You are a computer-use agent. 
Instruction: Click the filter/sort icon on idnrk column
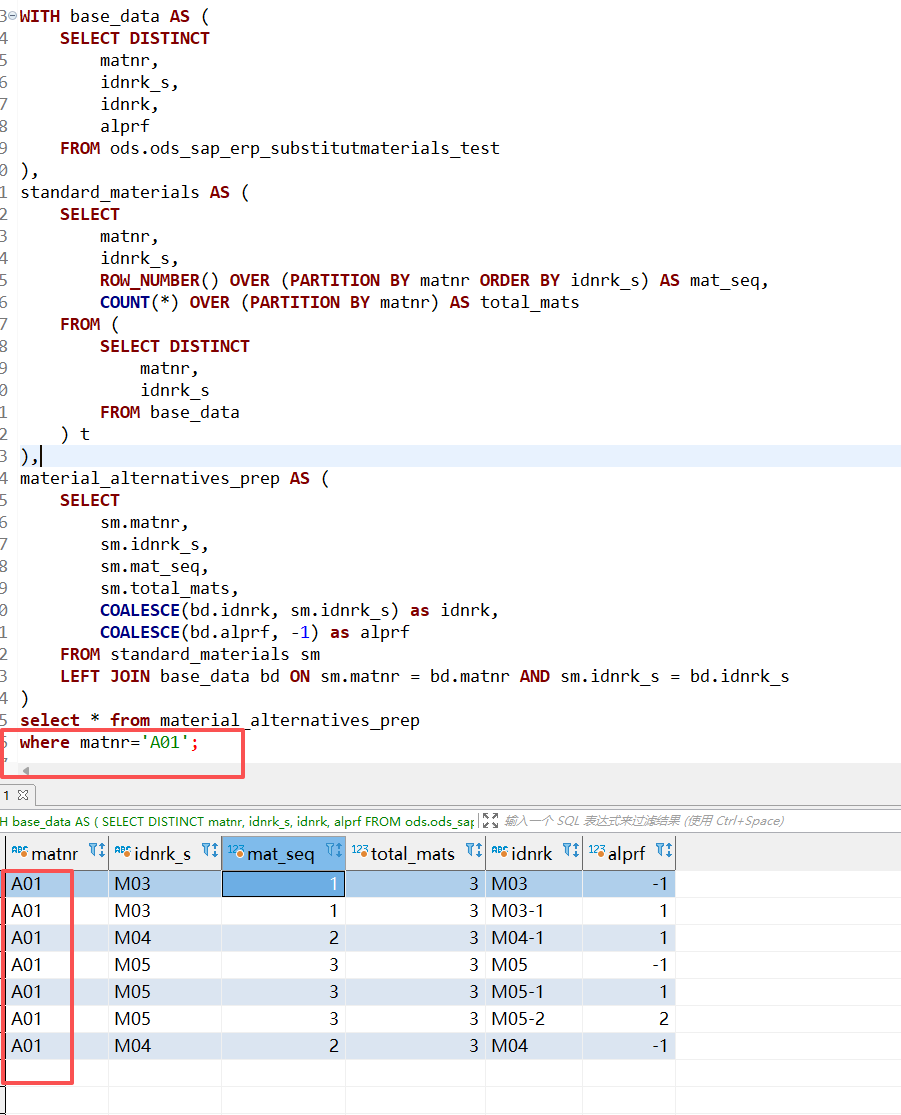[571, 852]
